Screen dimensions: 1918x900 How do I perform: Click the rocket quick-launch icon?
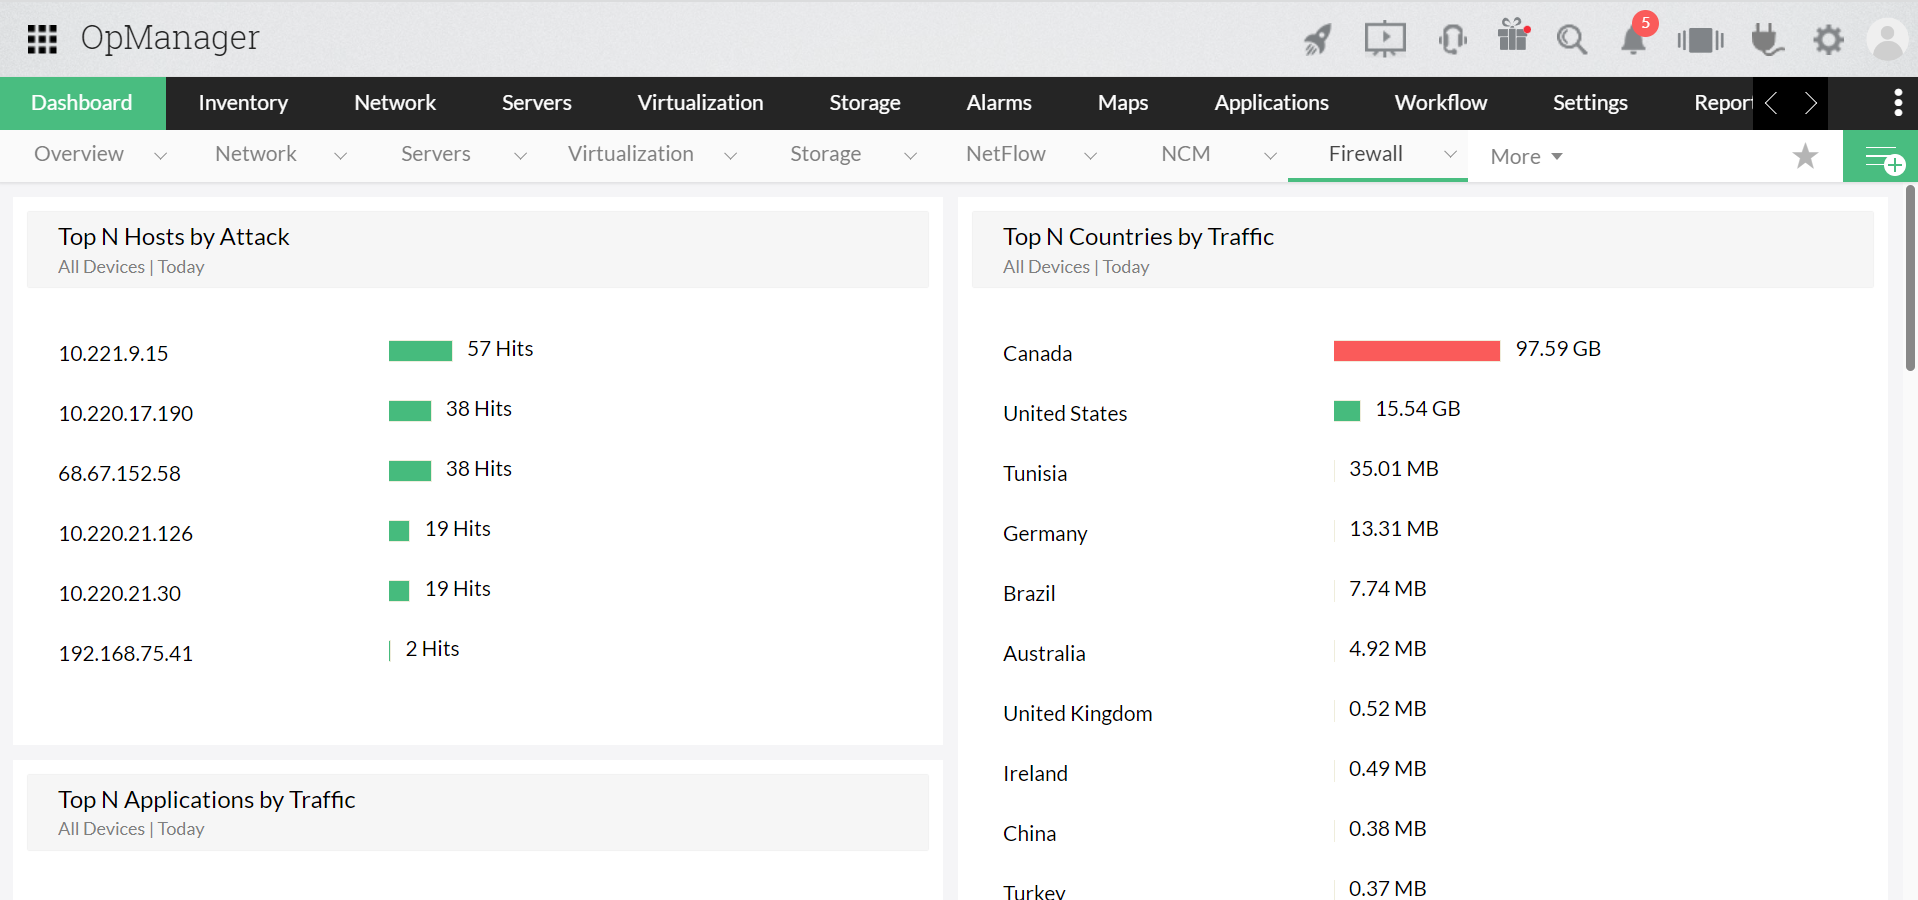coord(1318,40)
